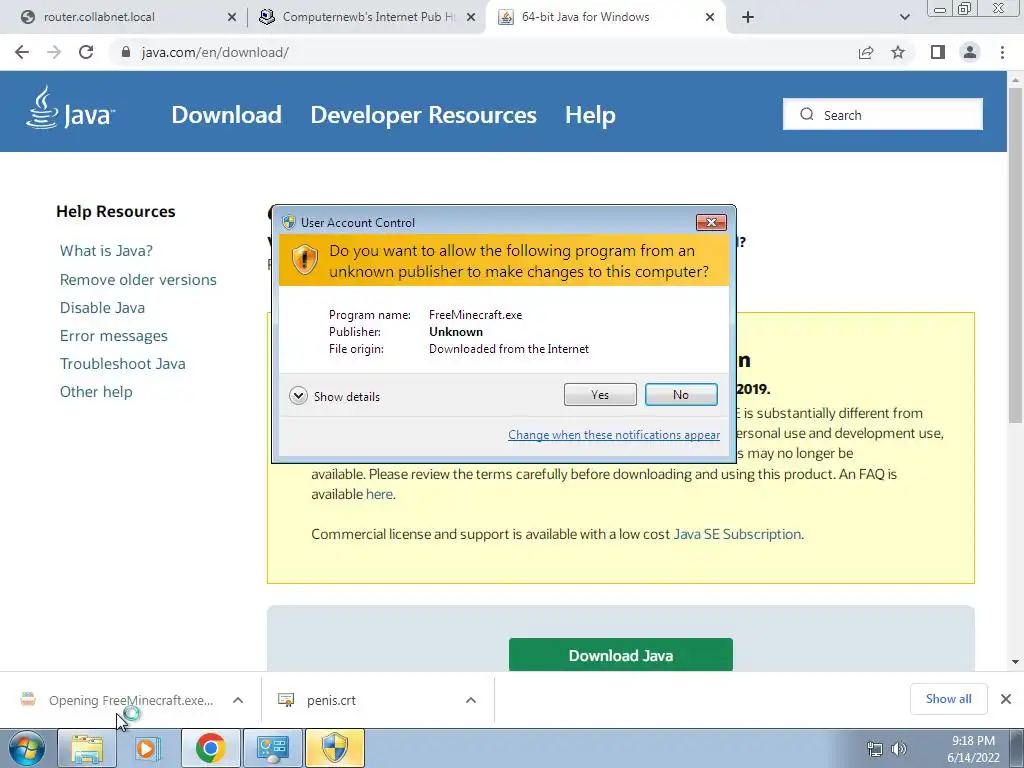1024x768 pixels.
Task: Open a new tab with the plus icon
Action: coord(748,17)
